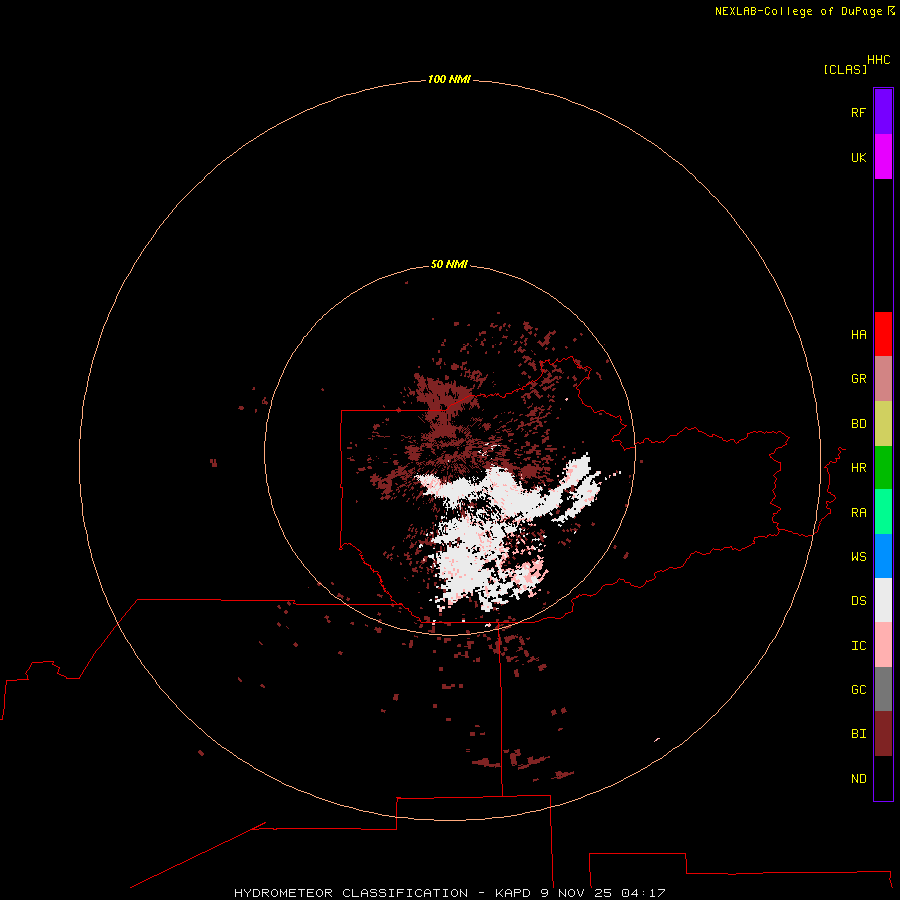Screen dimensions: 900x900
Task: Click the Hydrometeor Classification KAPD timestamp caption
Action: [x=449, y=893]
